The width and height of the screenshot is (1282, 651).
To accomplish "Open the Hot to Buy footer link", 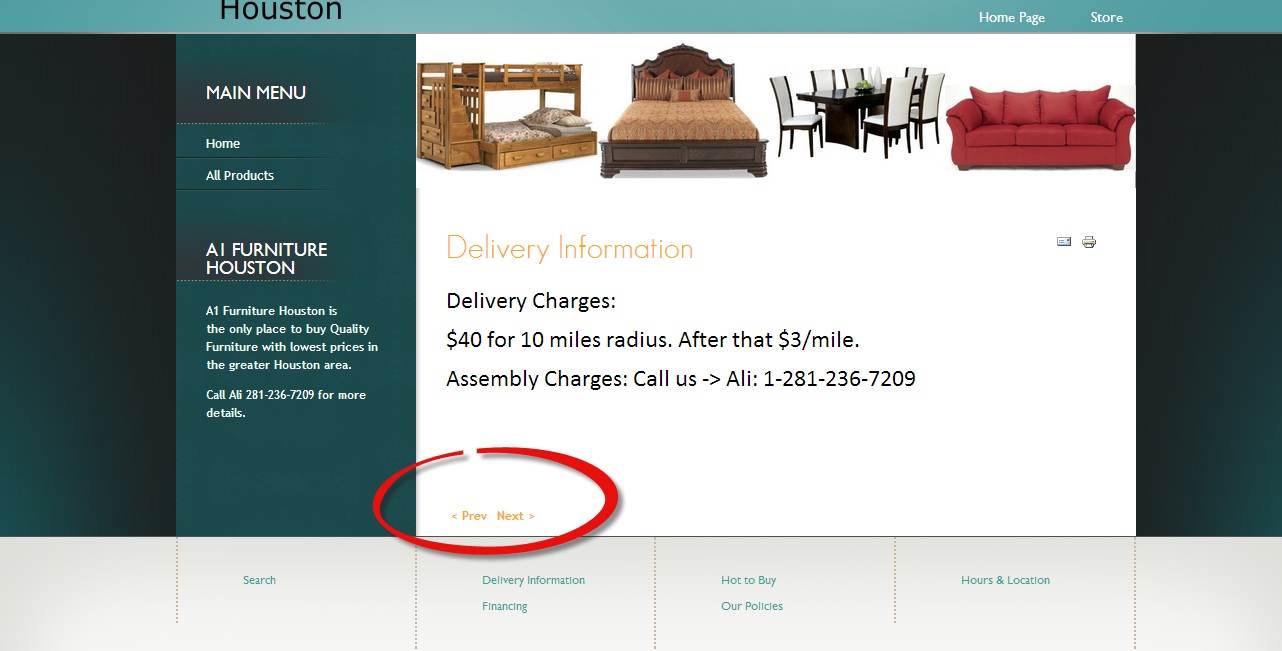I will click(x=748, y=580).
